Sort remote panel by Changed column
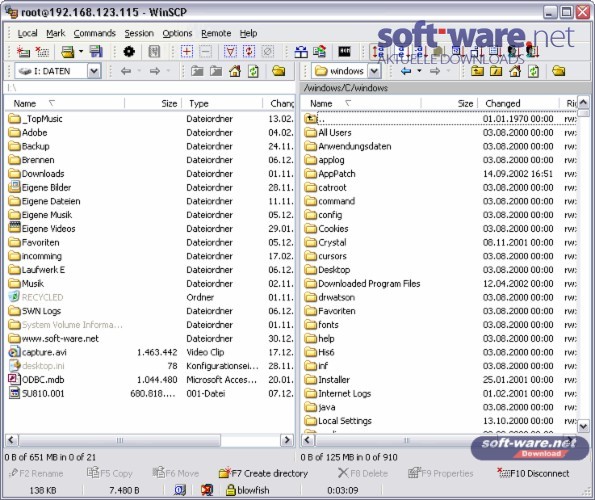 point(518,103)
